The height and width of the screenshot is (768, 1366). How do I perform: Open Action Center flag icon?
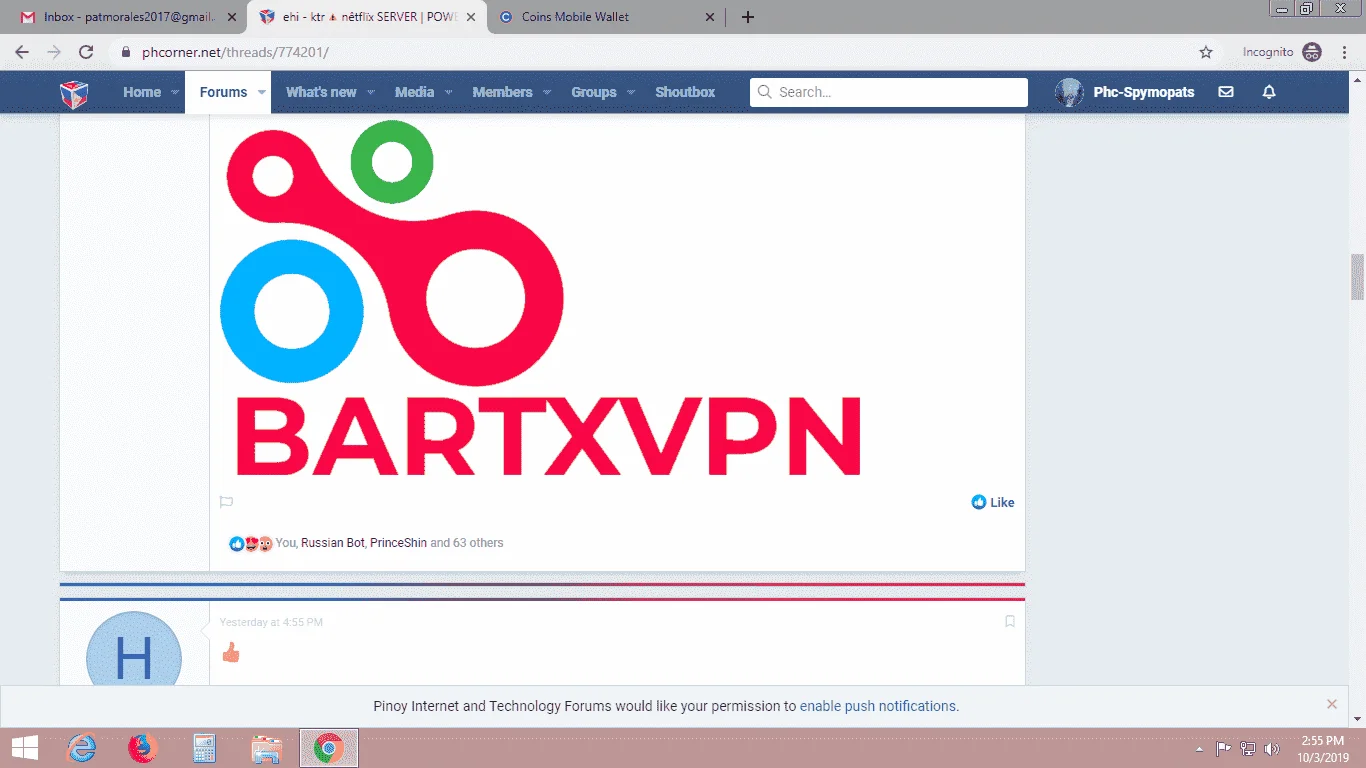(x=1223, y=749)
